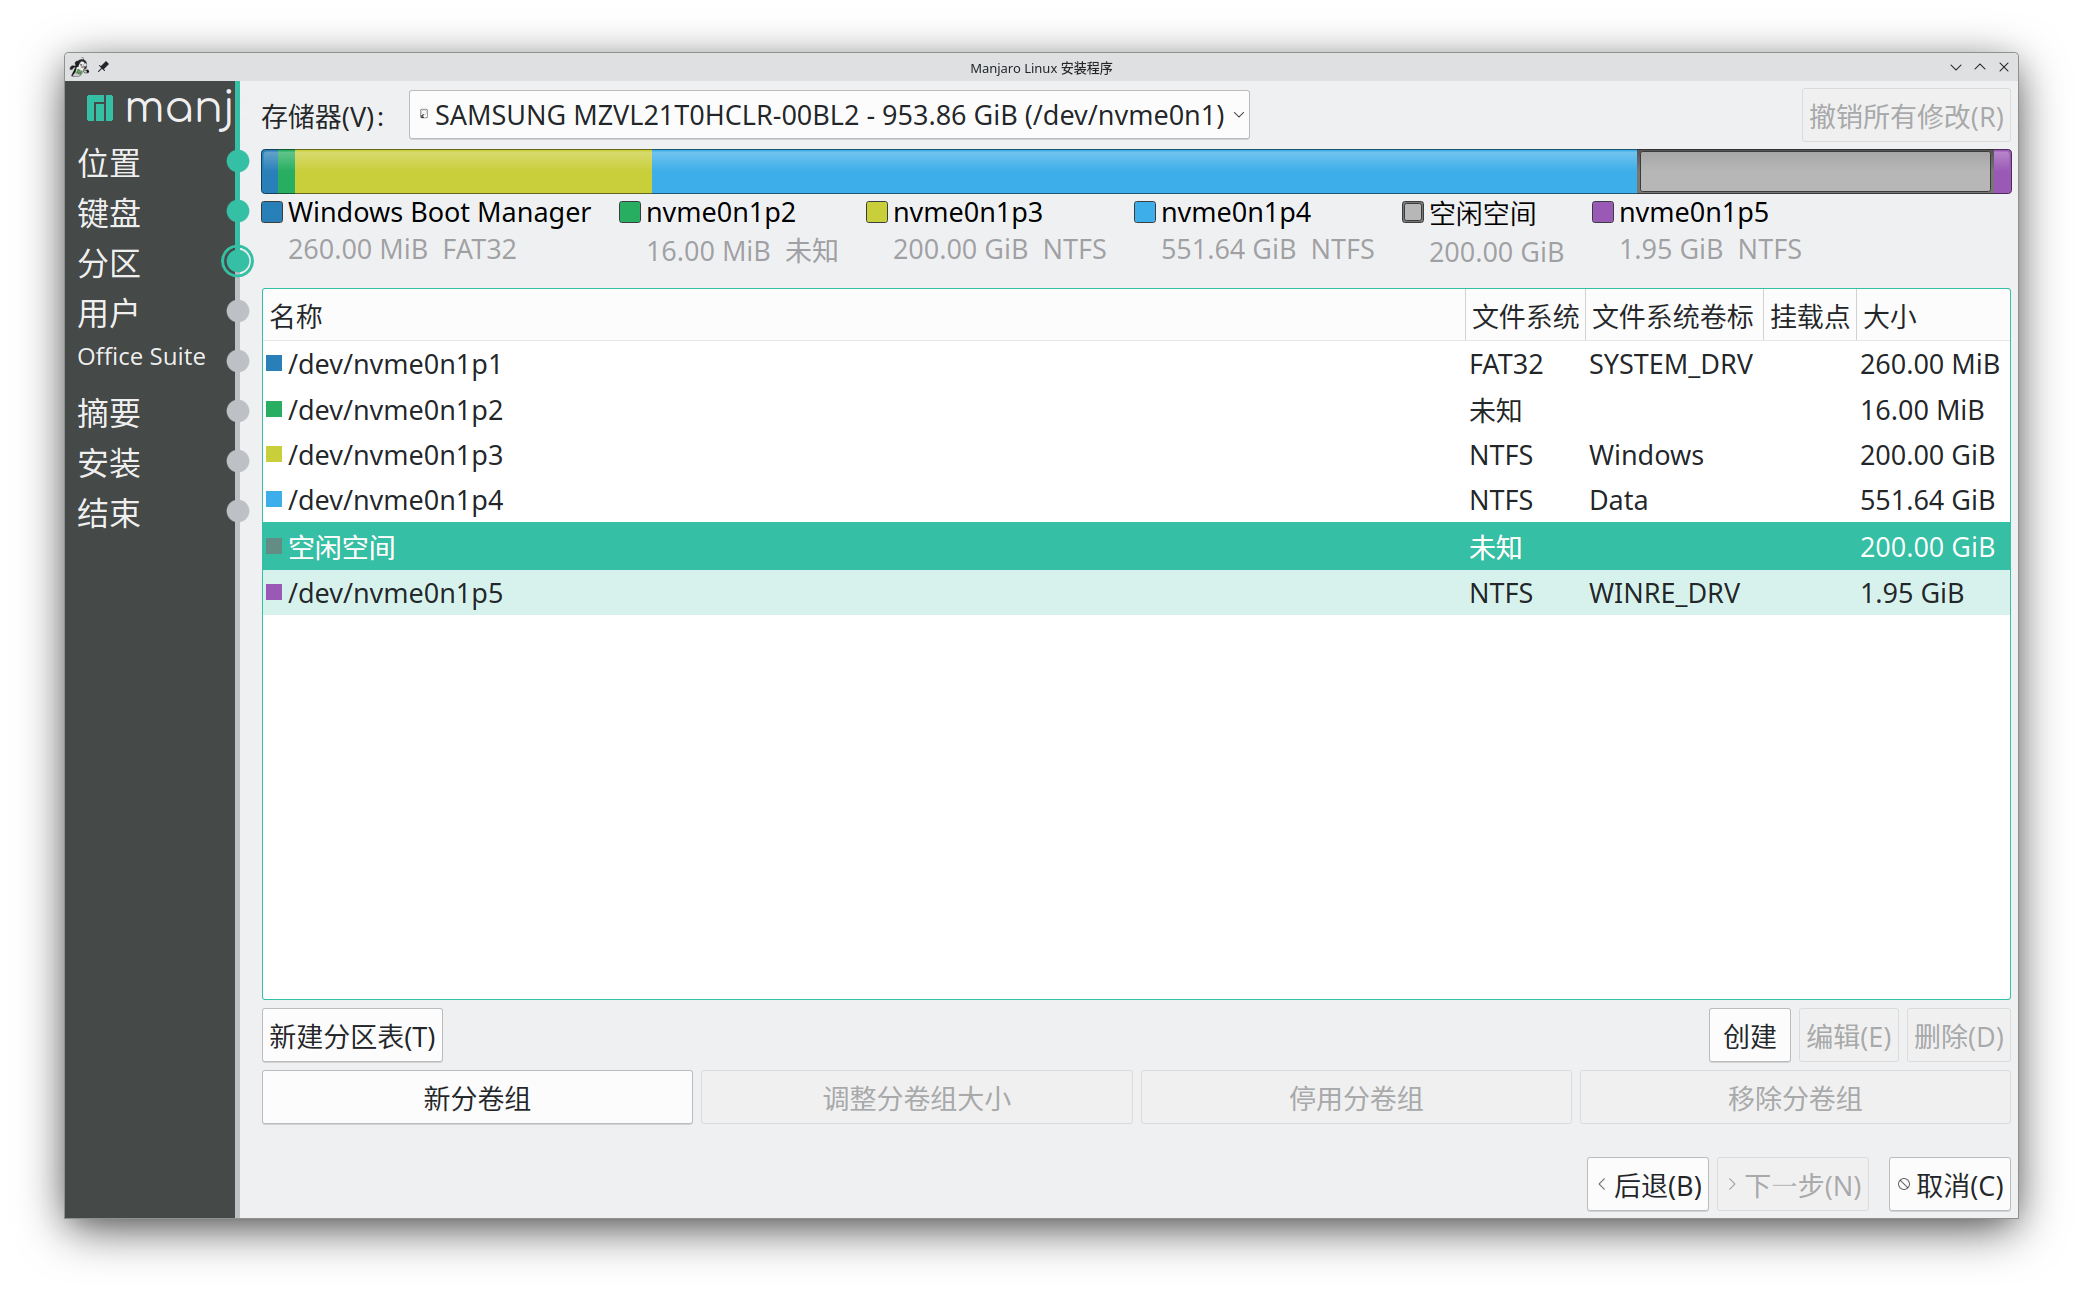
Task: Click the pin icon in title bar
Action: [103, 67]
